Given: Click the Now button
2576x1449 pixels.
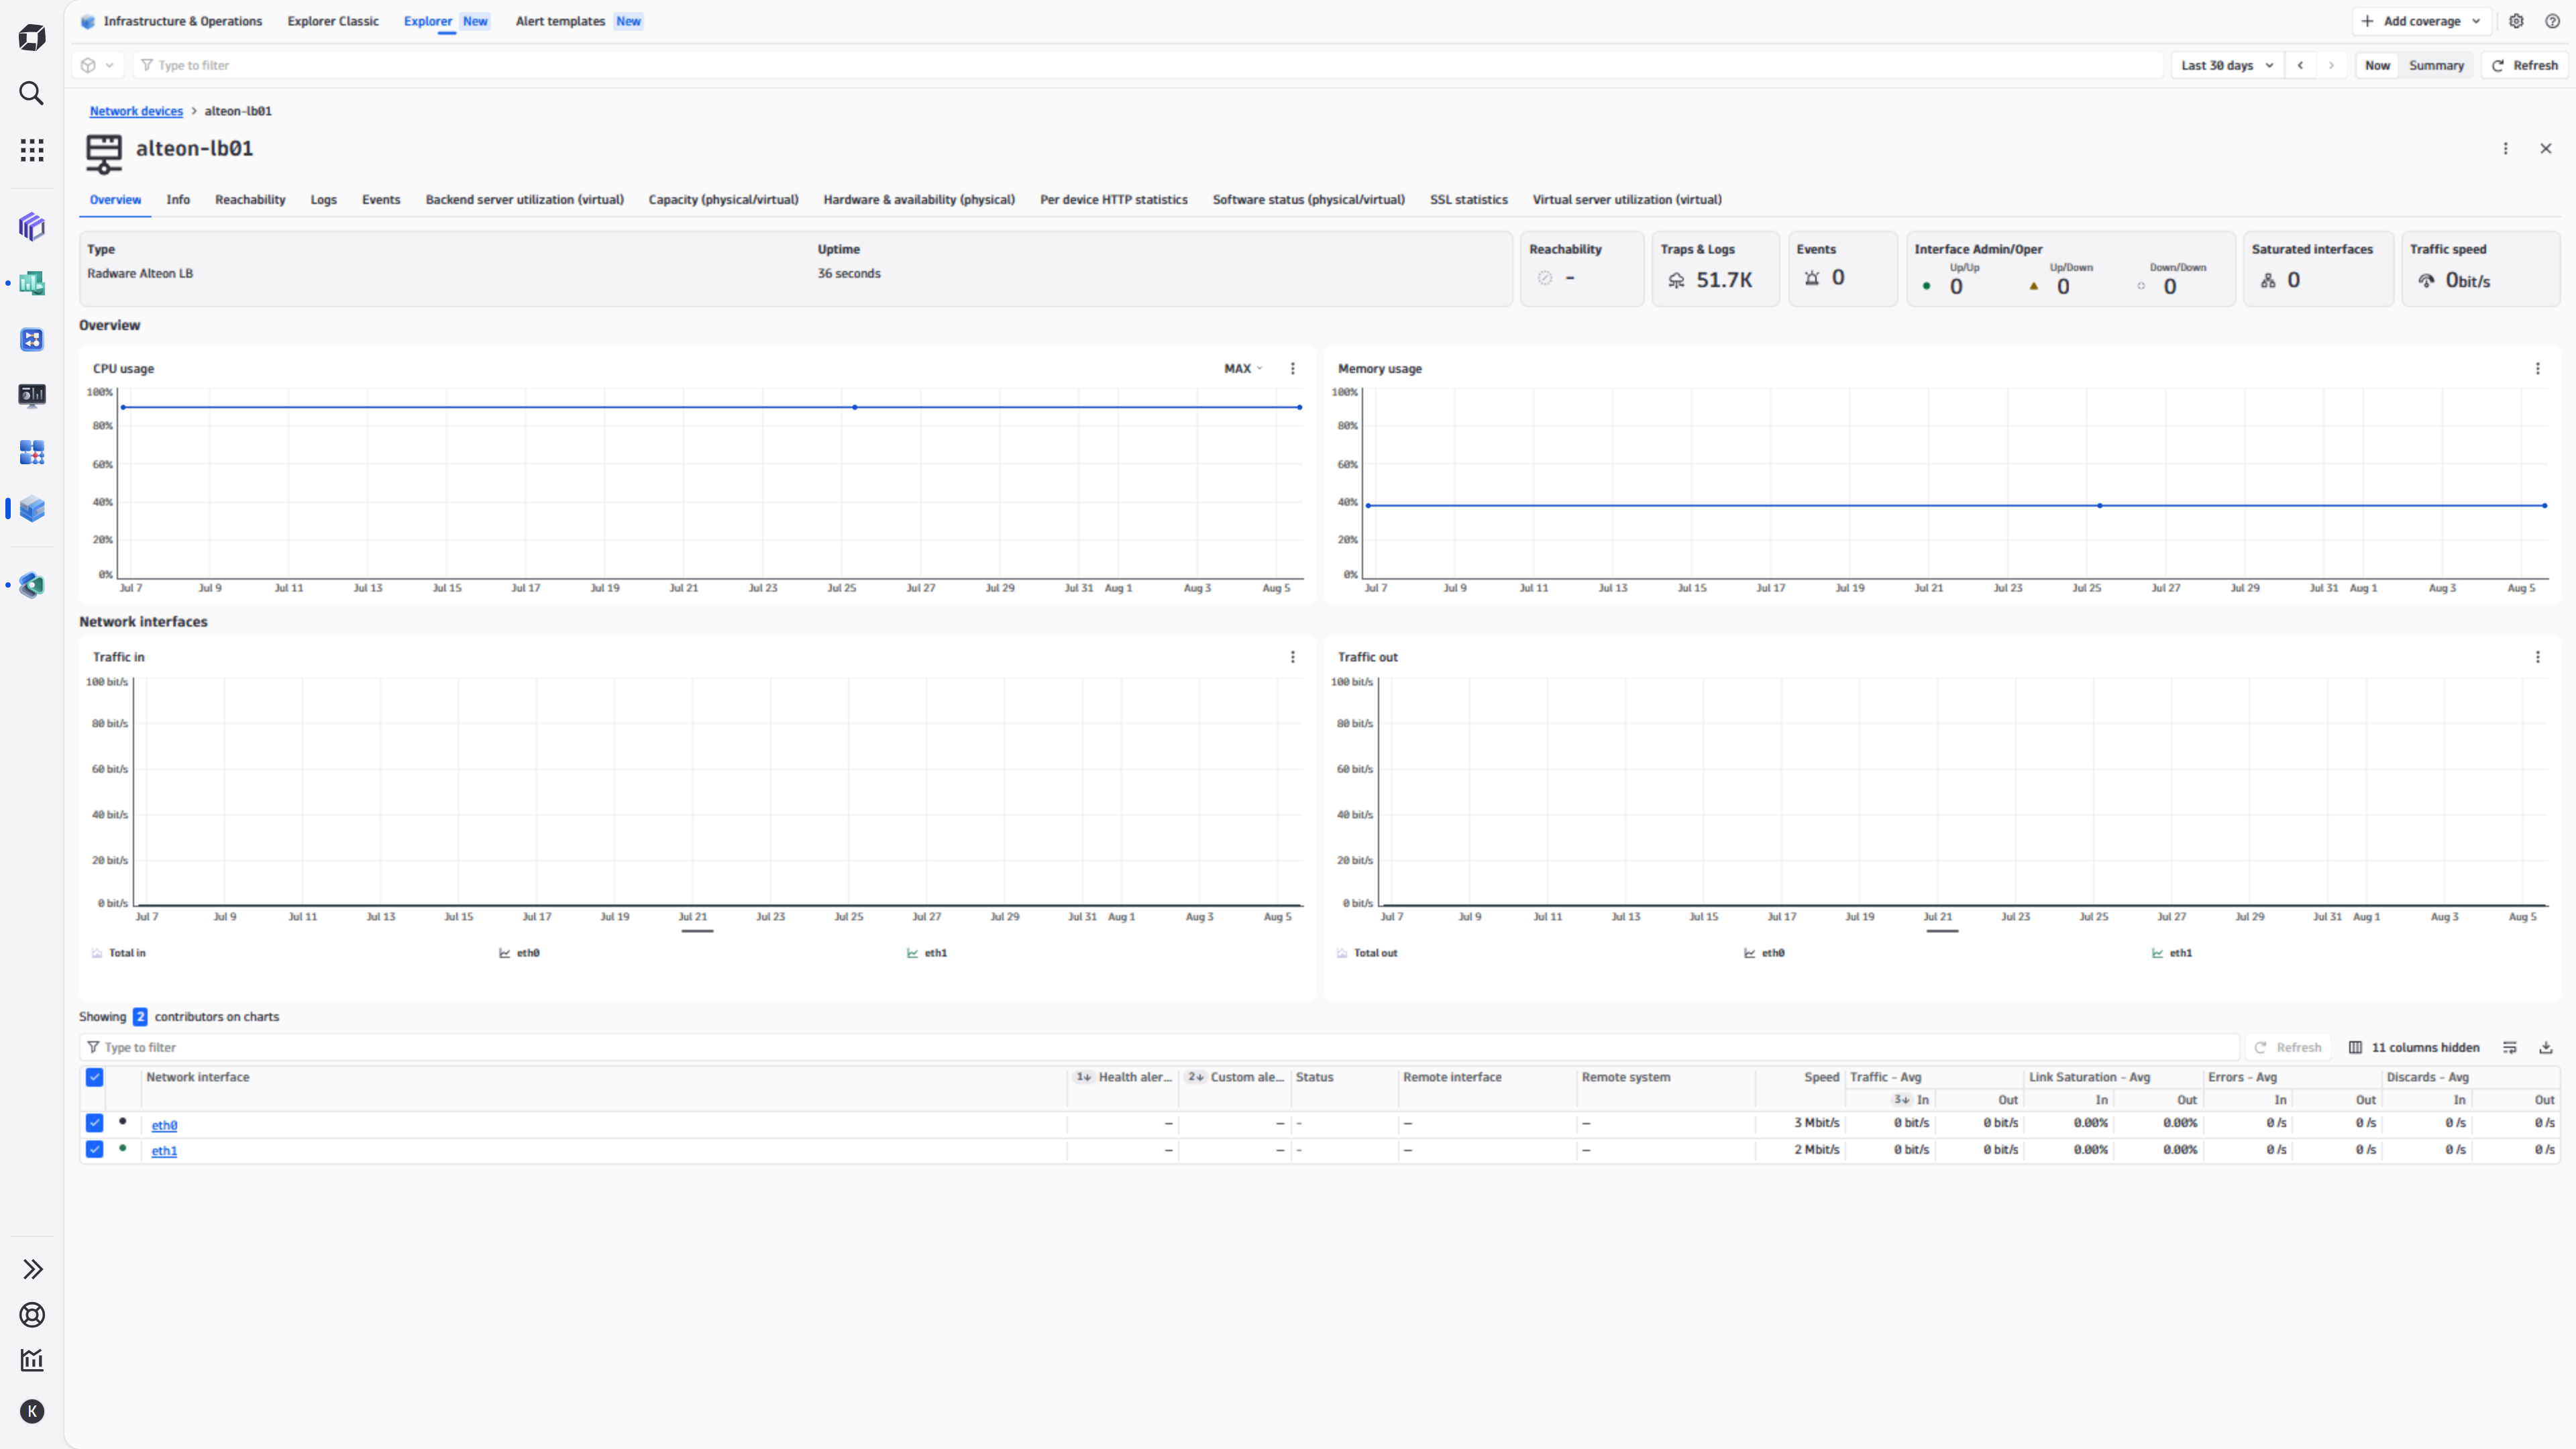Looking at the screenshot, I should 2377,65.
